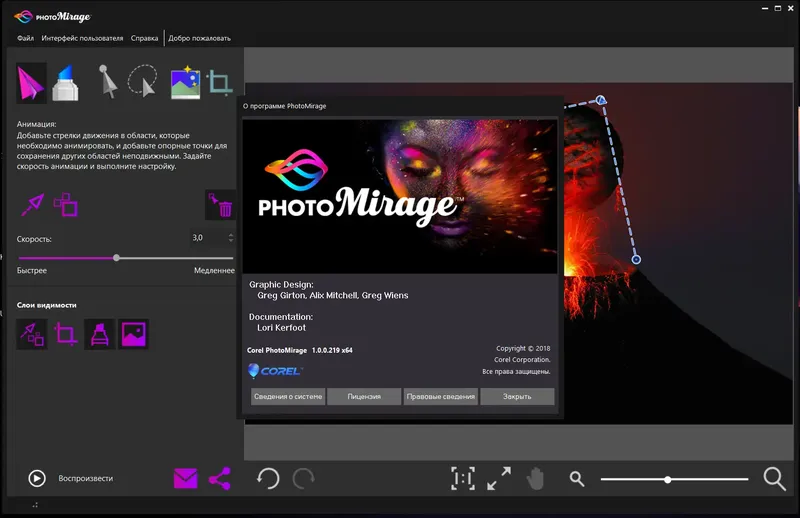Screen dimensions: 800x518
Task: Click the magenta email envelope icon
Action: click(x=186, y=478)
